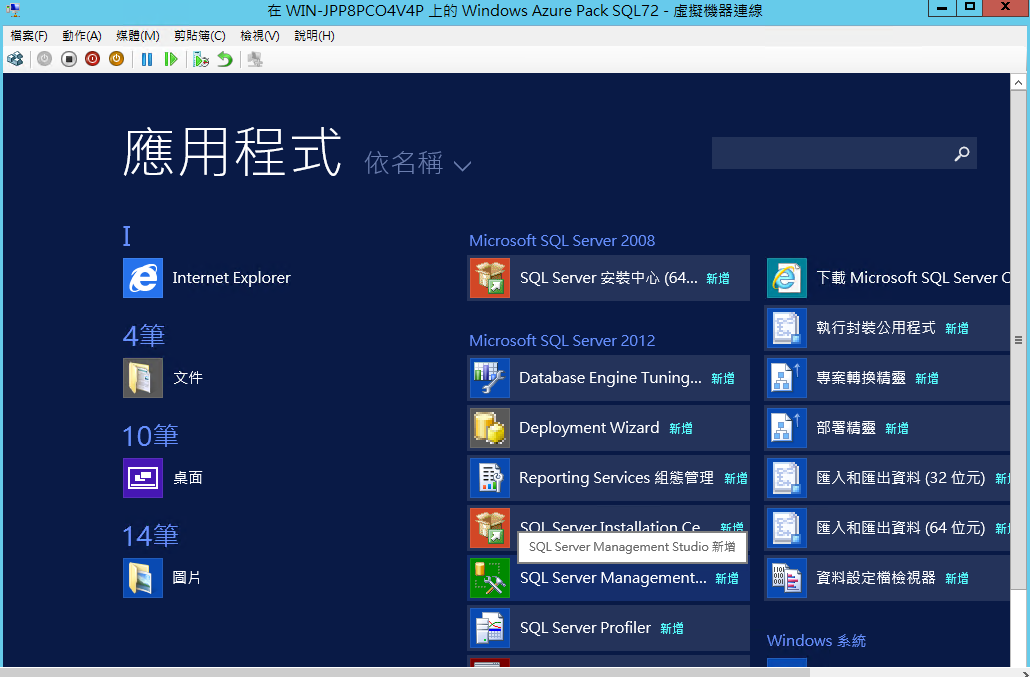
Task: Open the 媒體(M) menu
Action: [137, 35]
